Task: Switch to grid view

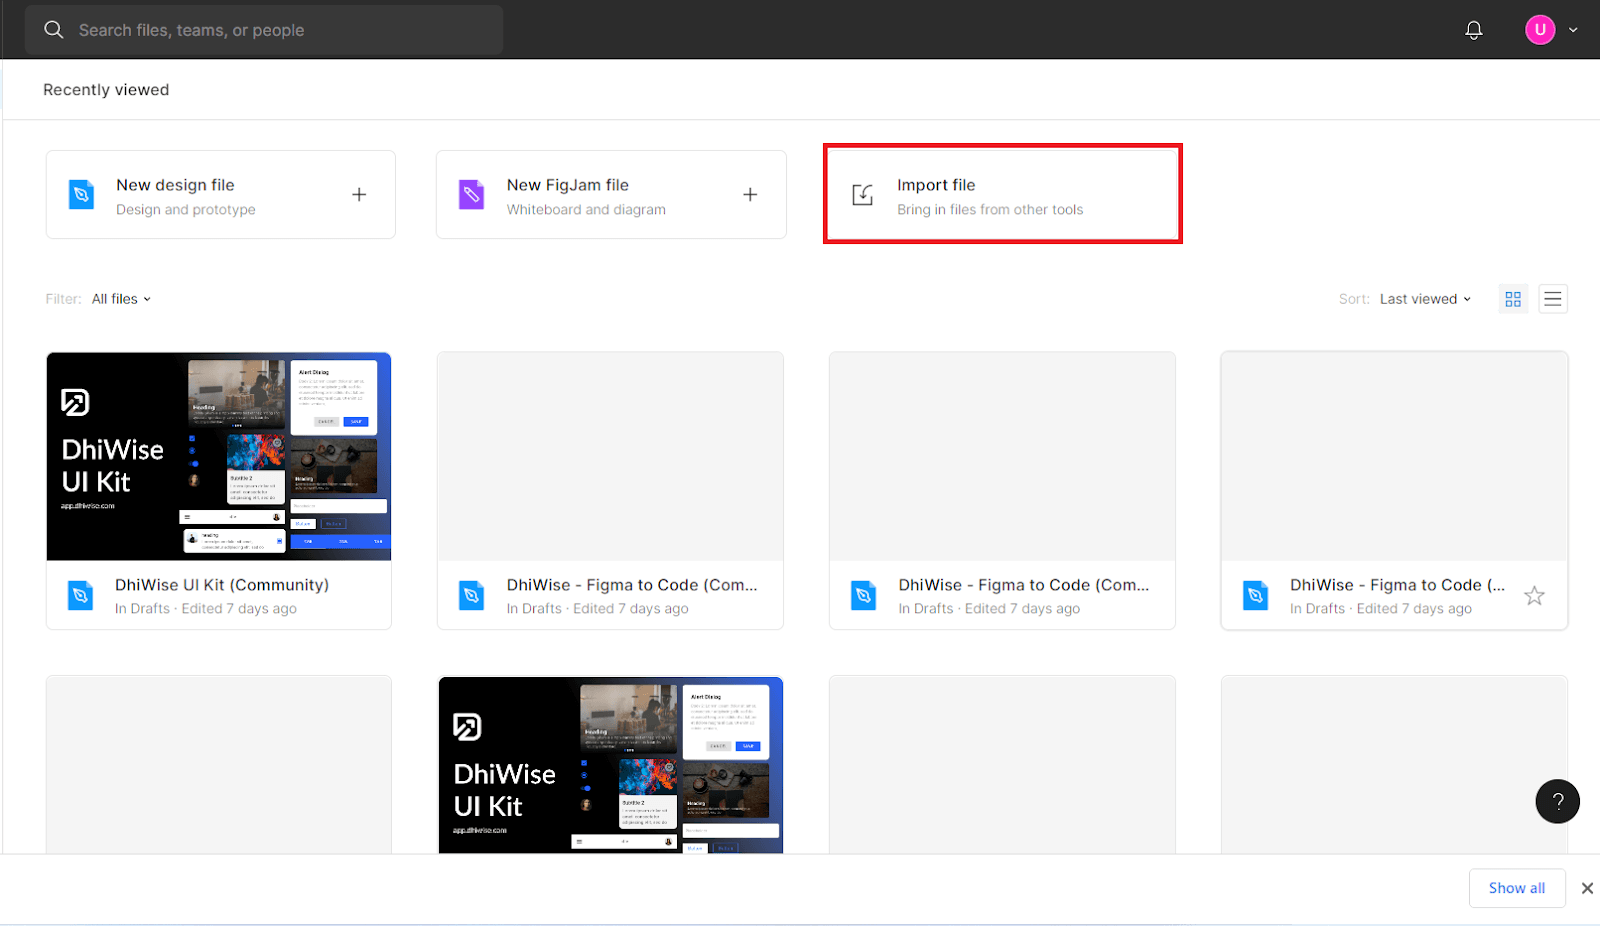Action: coord(1513,299)
